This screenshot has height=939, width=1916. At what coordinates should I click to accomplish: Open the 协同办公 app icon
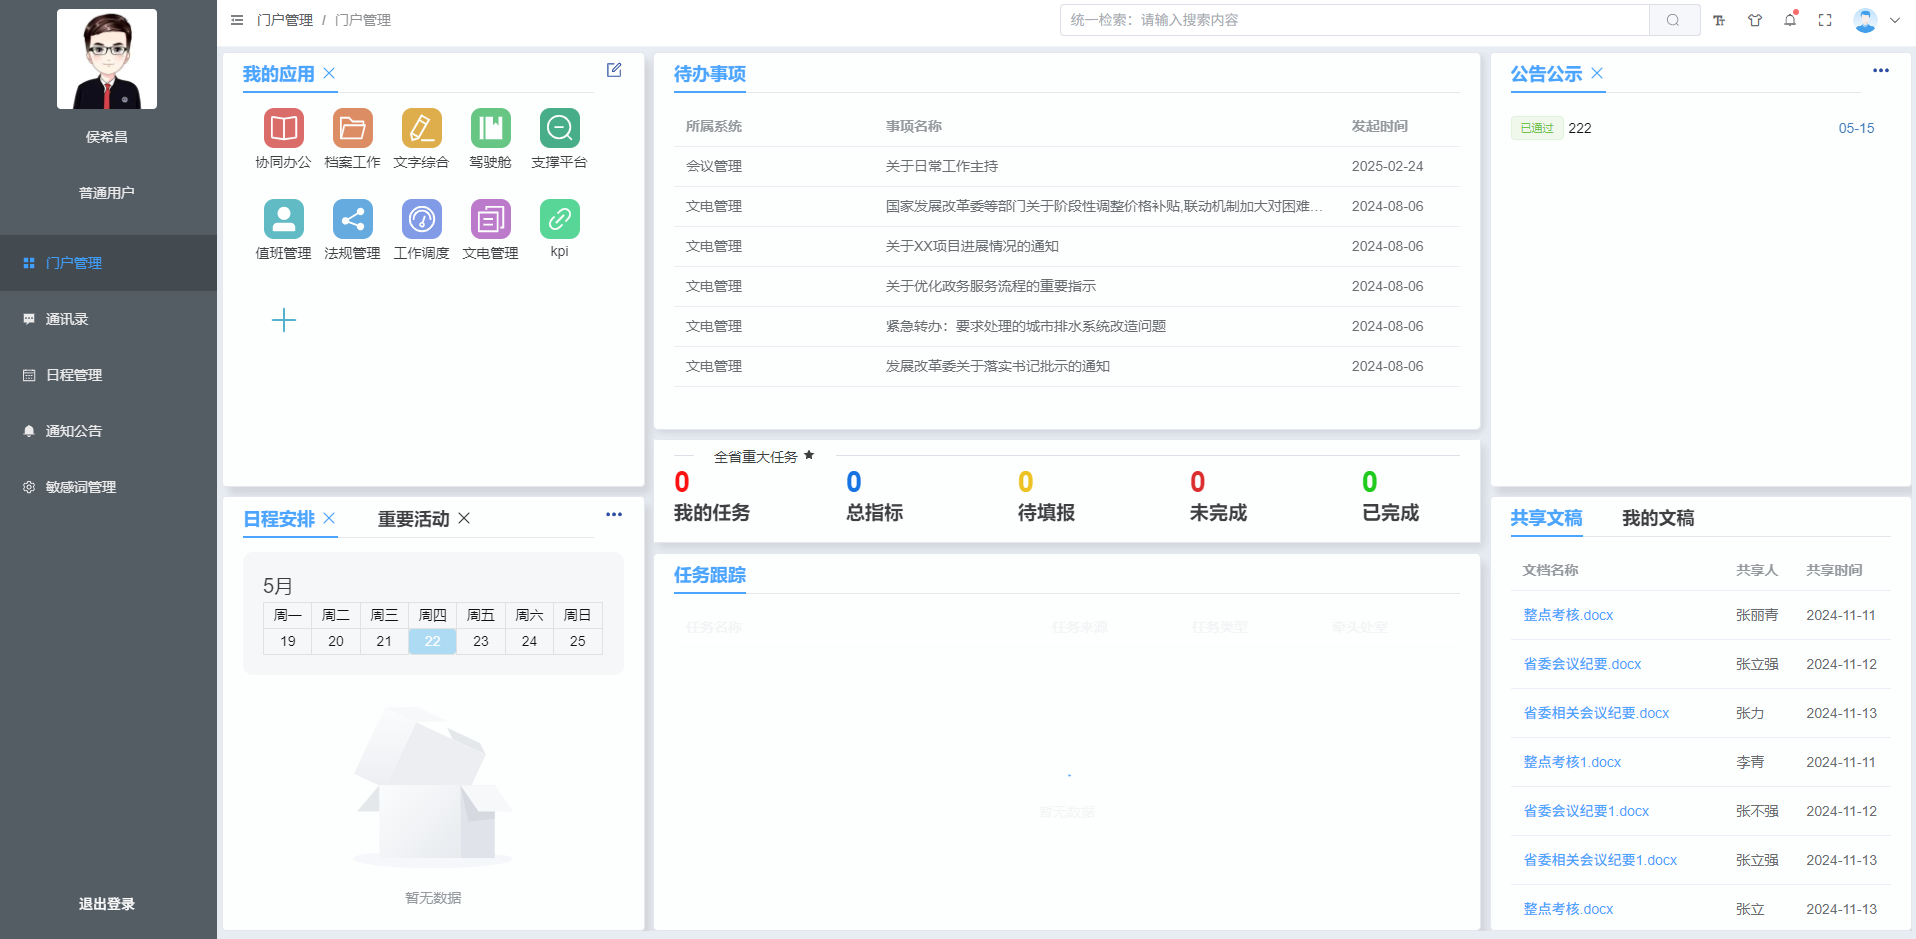[x=283, y=129]
